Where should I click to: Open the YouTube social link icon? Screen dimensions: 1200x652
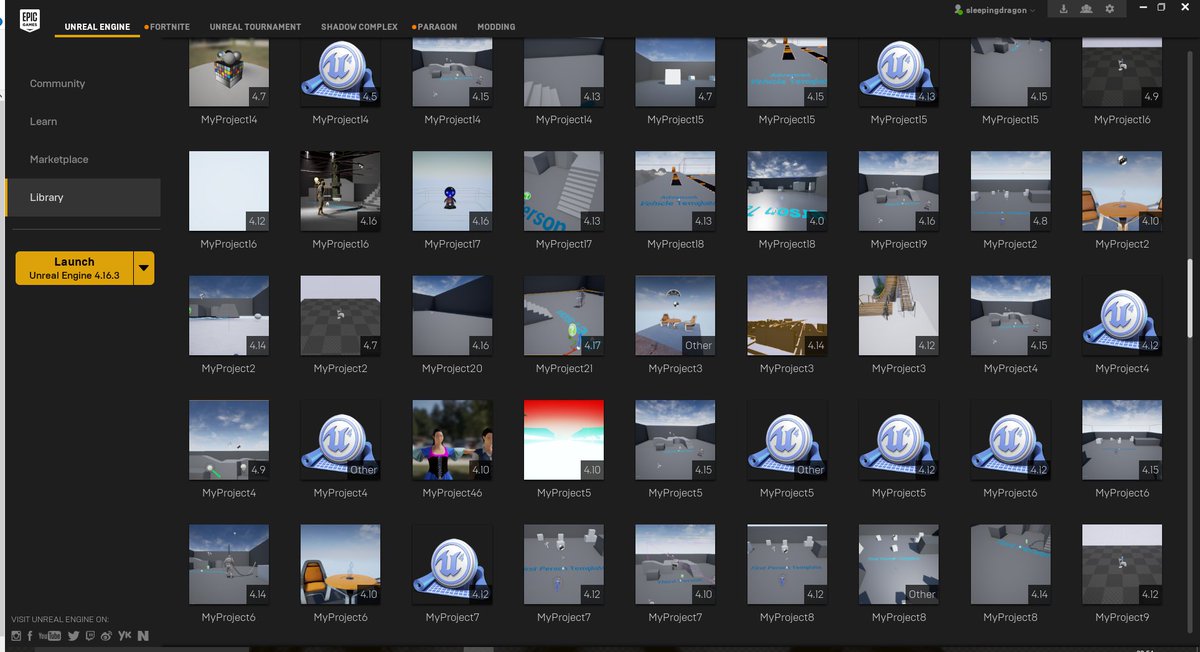[x=50, y=635]
